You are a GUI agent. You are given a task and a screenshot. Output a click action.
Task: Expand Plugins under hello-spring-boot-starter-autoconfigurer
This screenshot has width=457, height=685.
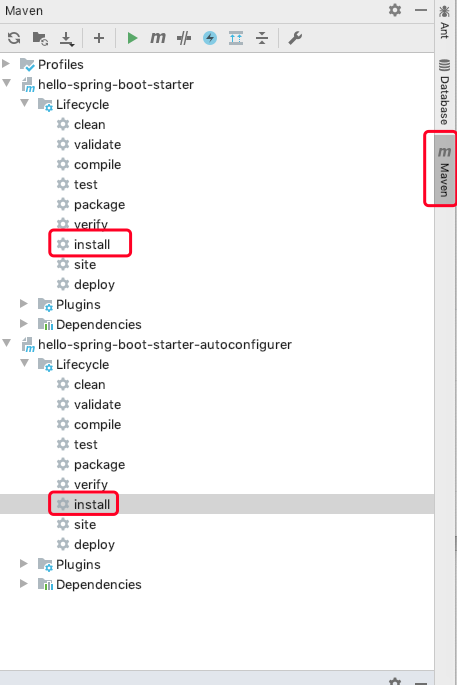(x=24, y=564)
